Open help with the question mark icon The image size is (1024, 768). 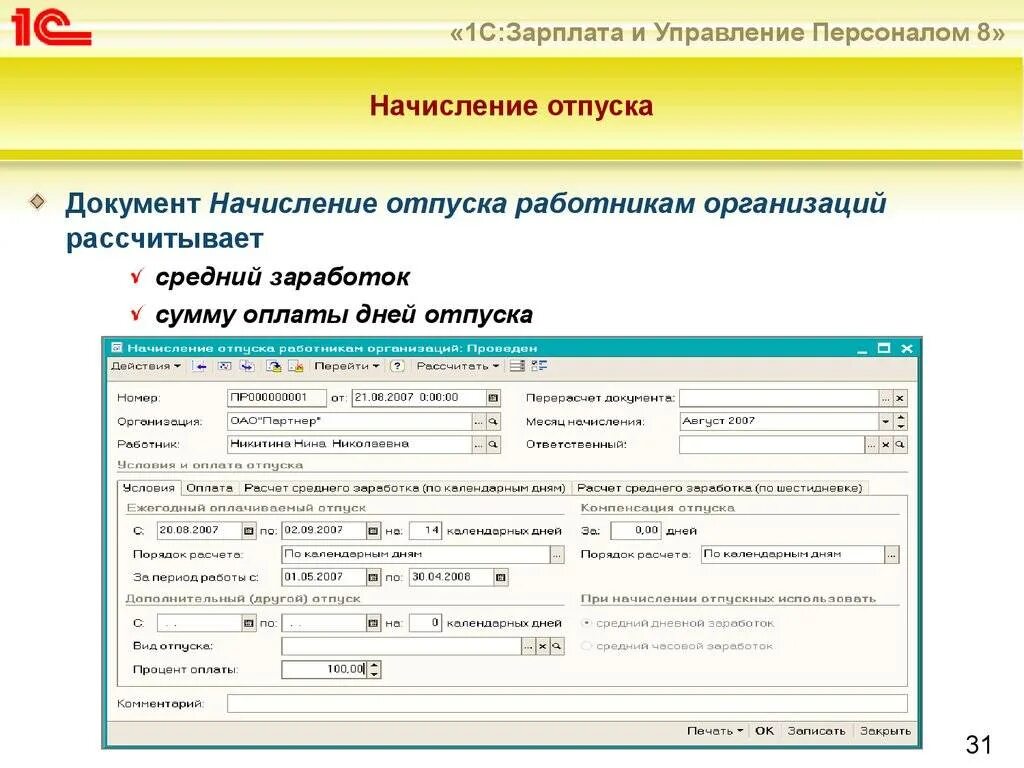397,366
